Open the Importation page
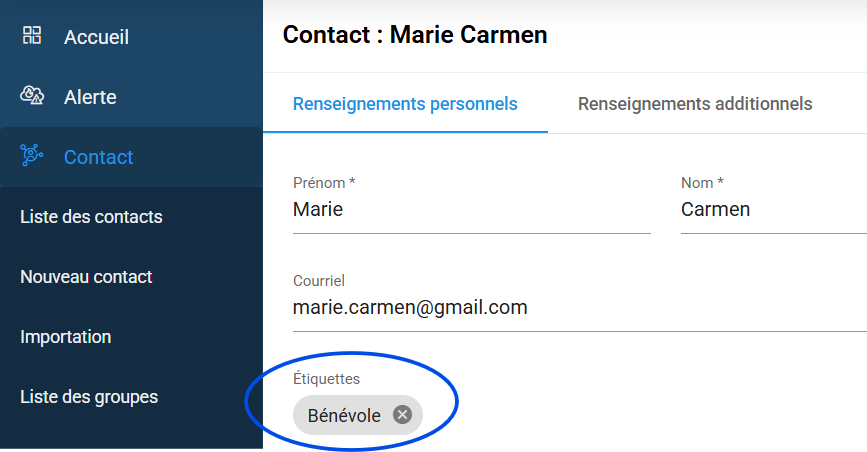Viewport: 867px width, 452px height. click(x=65, y=337)
